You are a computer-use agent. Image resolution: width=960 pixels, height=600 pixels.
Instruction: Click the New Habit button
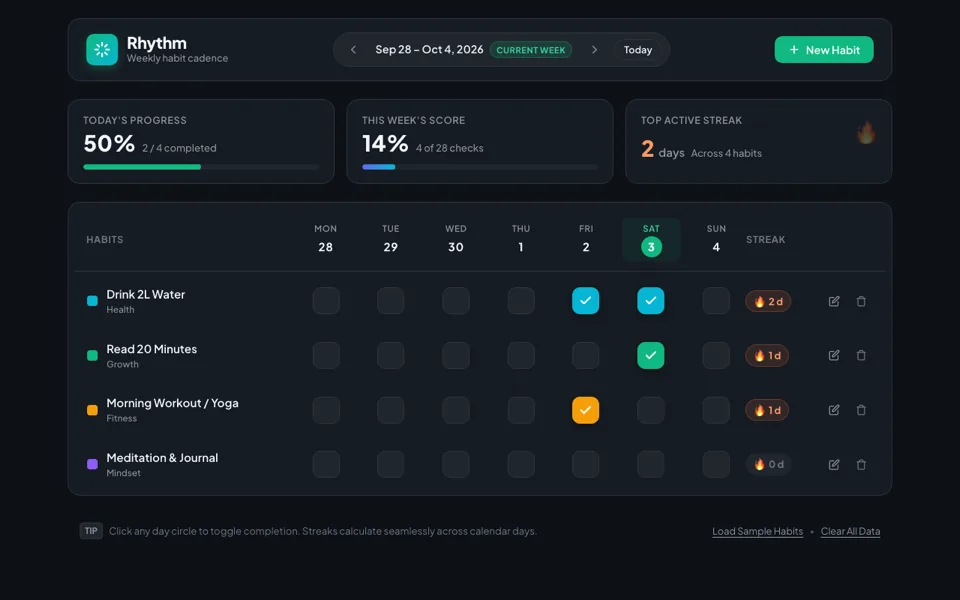pyautogui.click(x=823, y=50)
